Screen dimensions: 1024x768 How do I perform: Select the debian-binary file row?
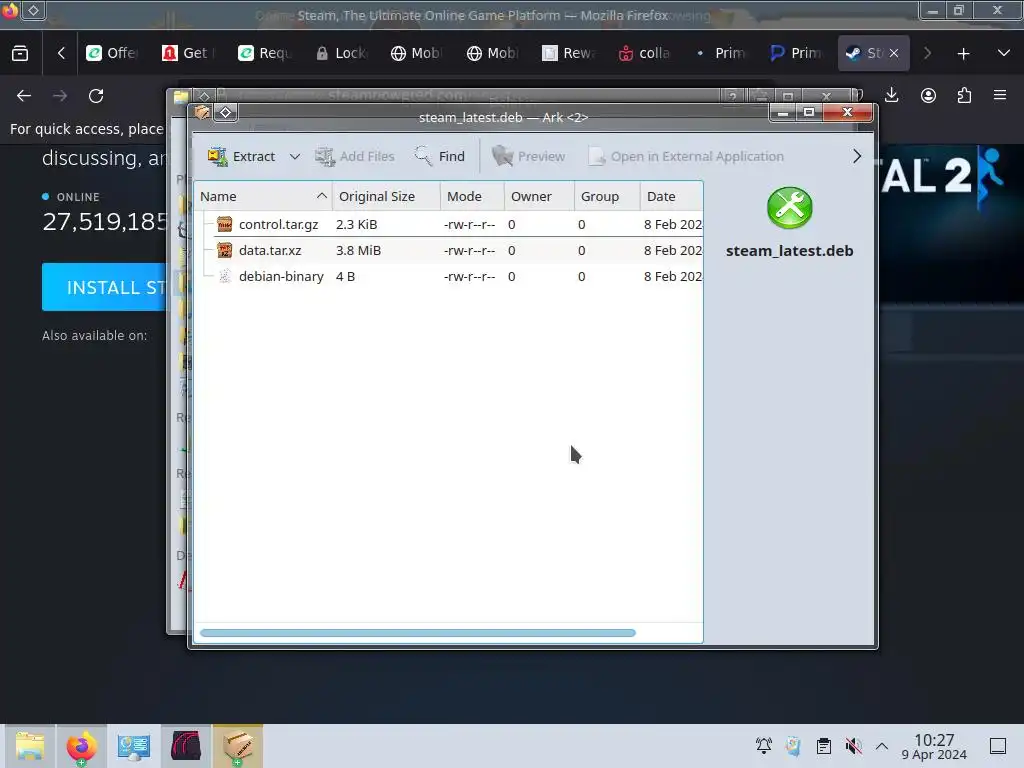click(449, 277)
